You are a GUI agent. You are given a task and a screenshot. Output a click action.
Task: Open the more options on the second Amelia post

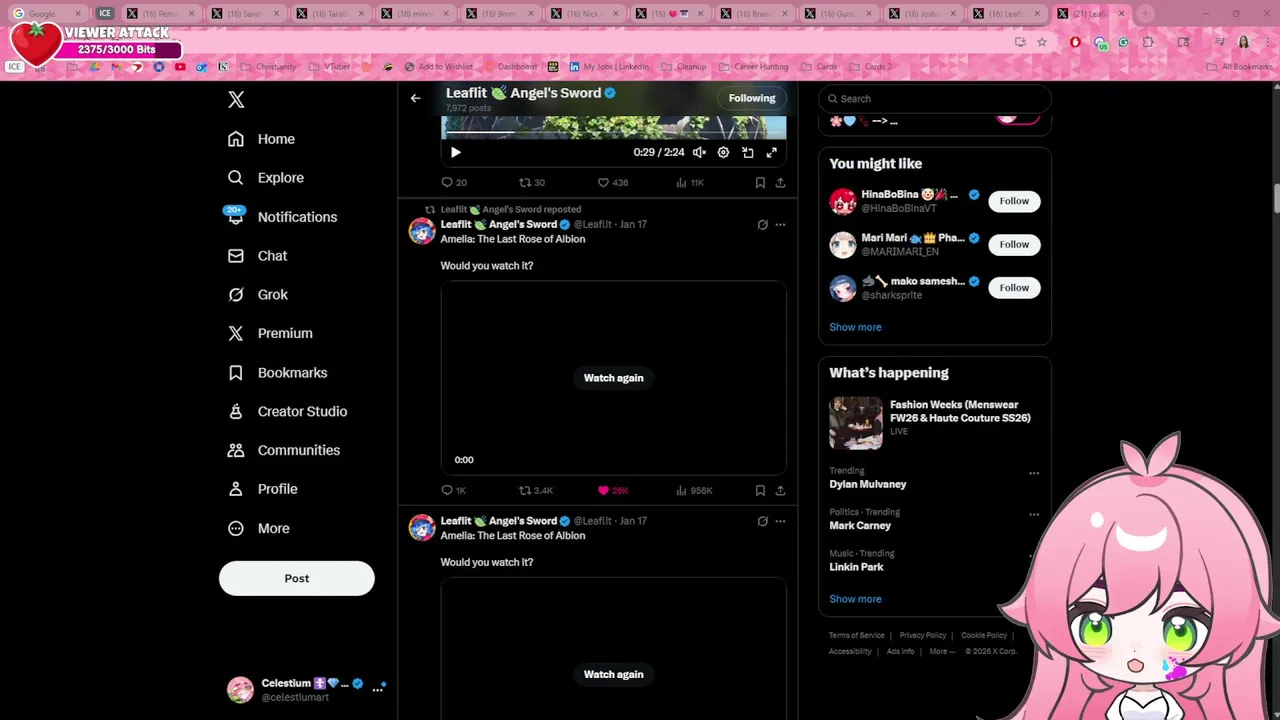[780, 521]
